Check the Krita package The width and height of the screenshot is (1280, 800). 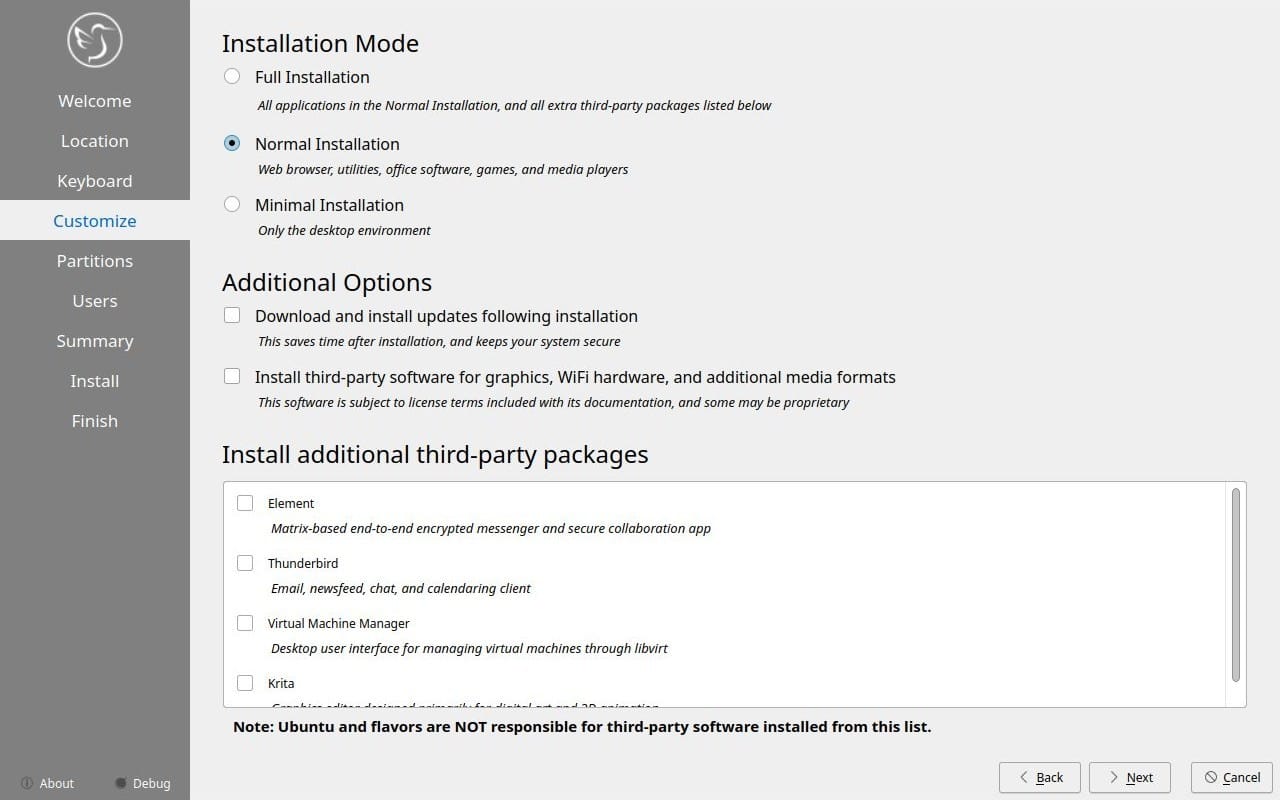click(245, 683)
